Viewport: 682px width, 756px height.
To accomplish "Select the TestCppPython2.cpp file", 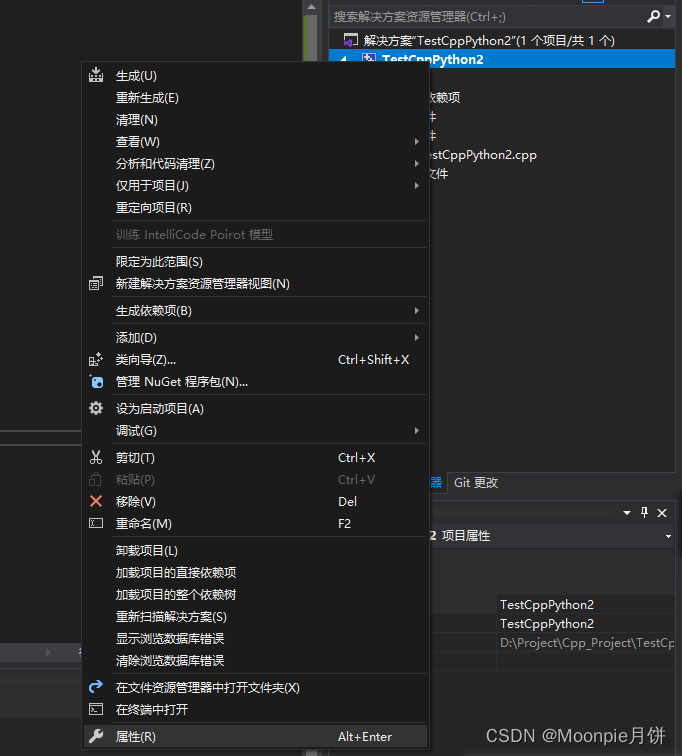I will coord(483,155).
